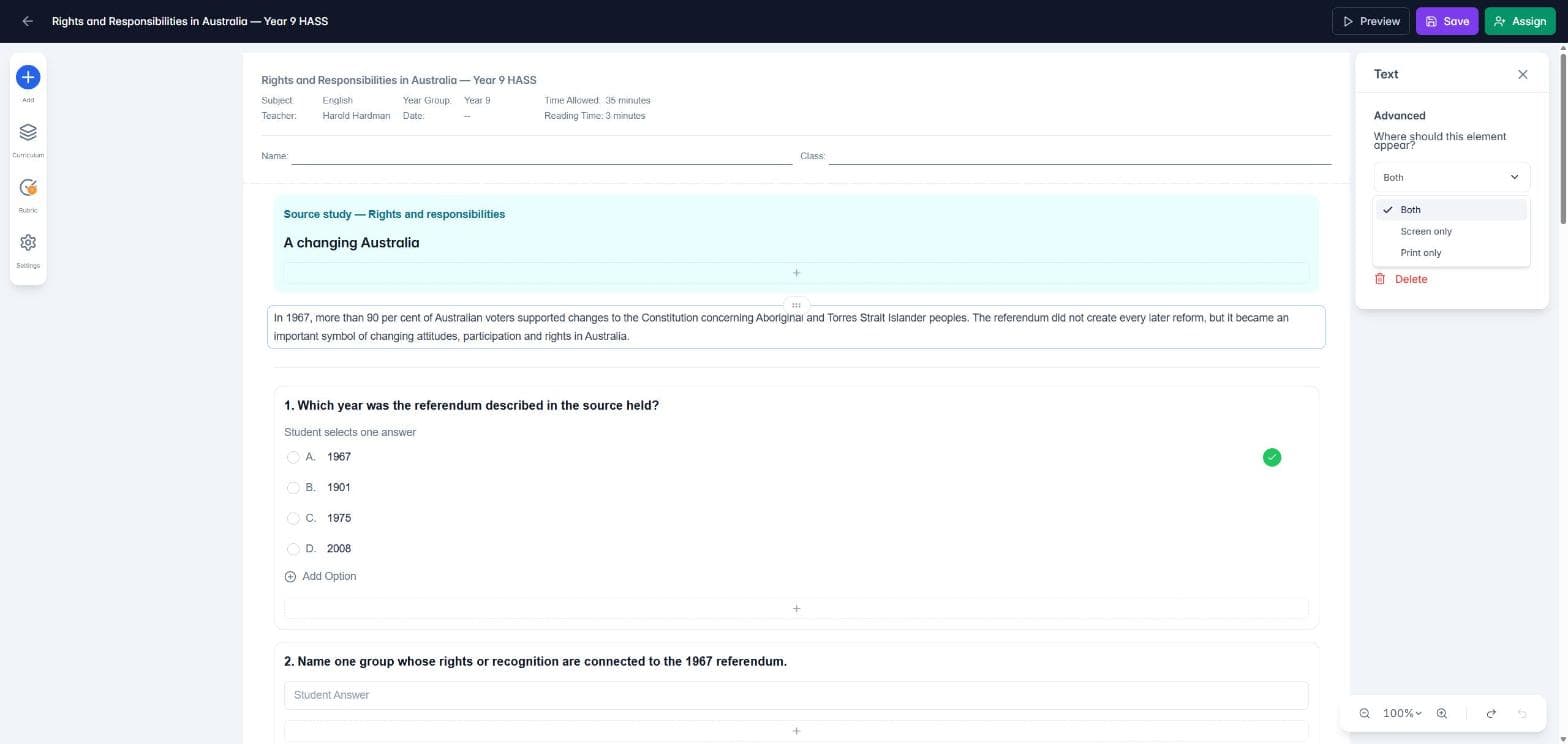Screen dimensions: 1568x744
Task: Open the Both appearance dropdown
Action: coord(1451,177)
